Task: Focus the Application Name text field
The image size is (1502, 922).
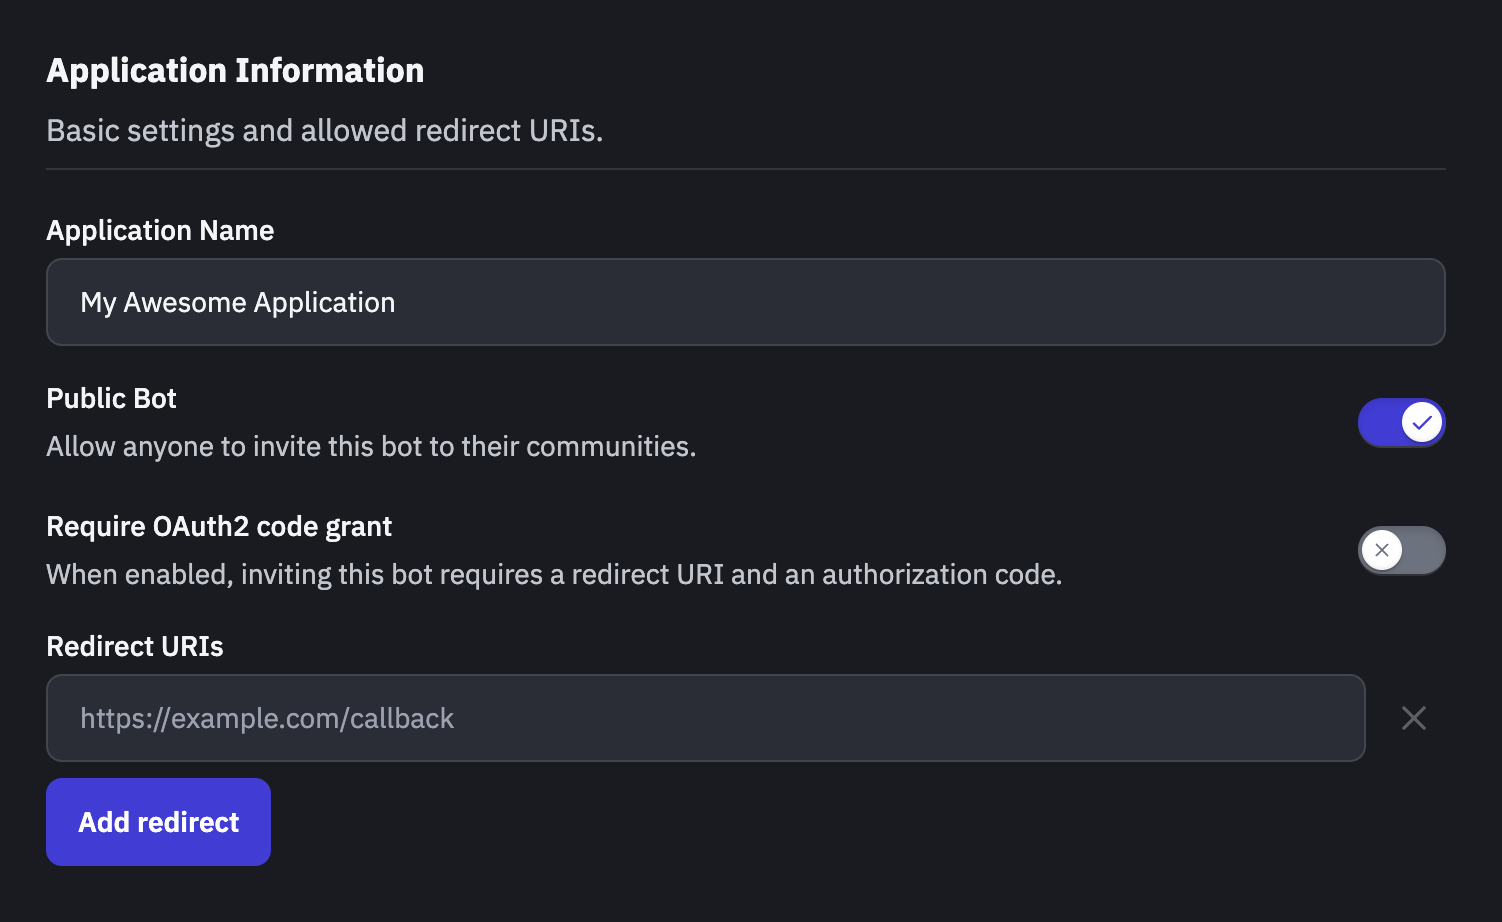Action: 745,302
